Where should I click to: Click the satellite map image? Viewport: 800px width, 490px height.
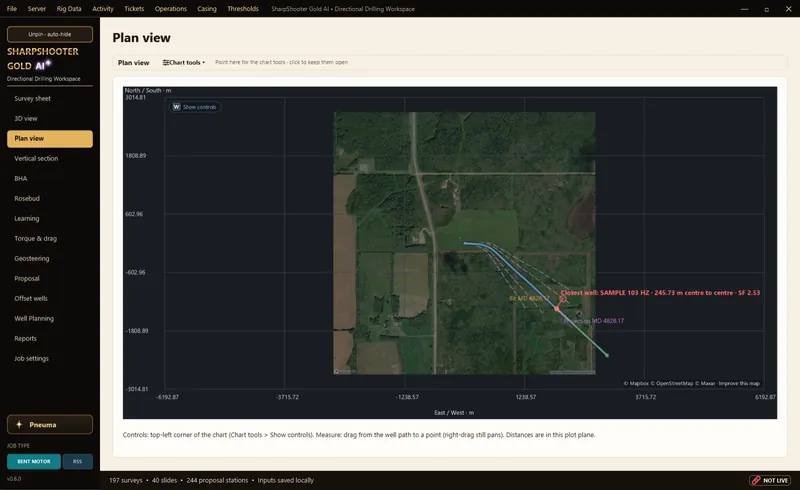click(x=464, y=243)
